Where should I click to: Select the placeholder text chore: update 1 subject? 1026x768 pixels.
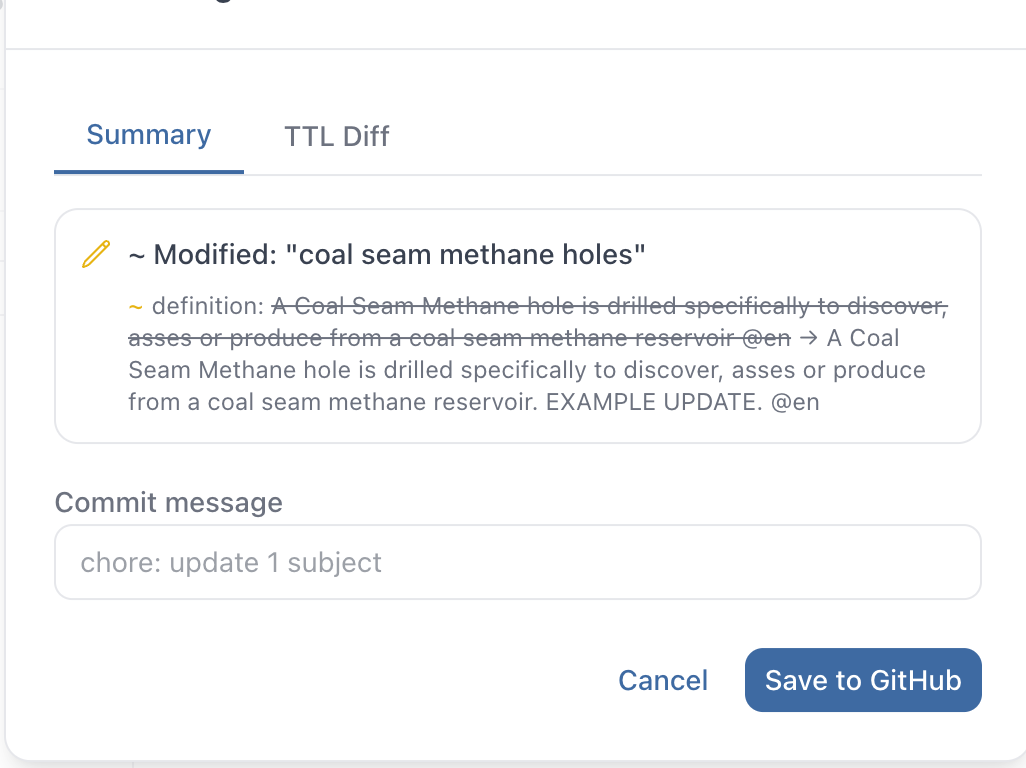coord(231,562)
